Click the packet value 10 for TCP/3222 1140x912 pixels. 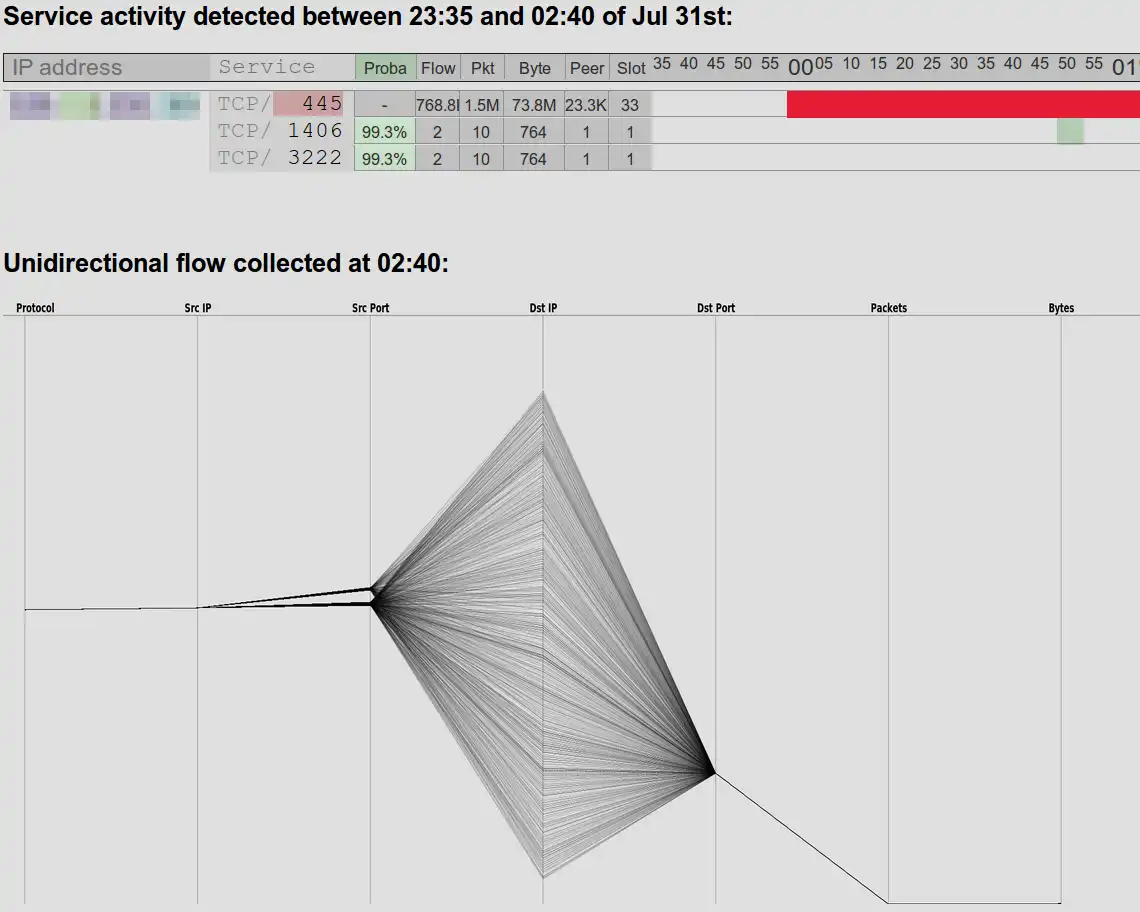[x=481, y=159]
